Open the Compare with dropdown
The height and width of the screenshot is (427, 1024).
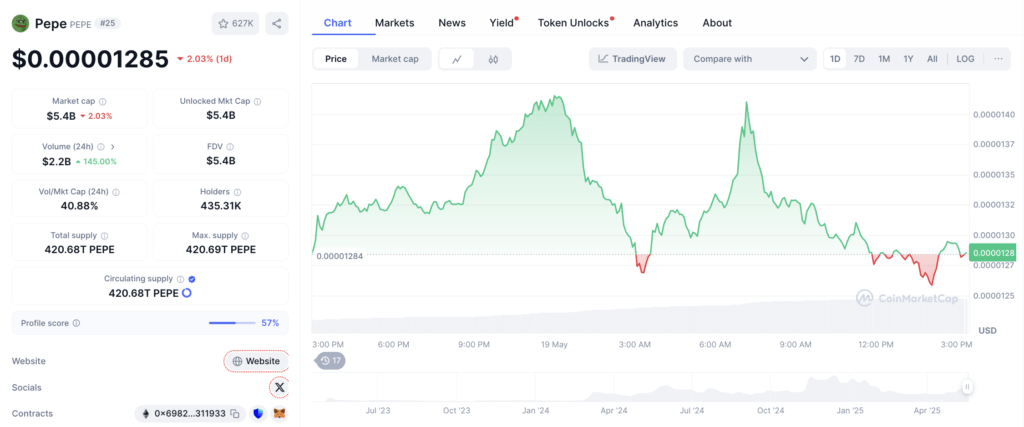pos(750,59)
